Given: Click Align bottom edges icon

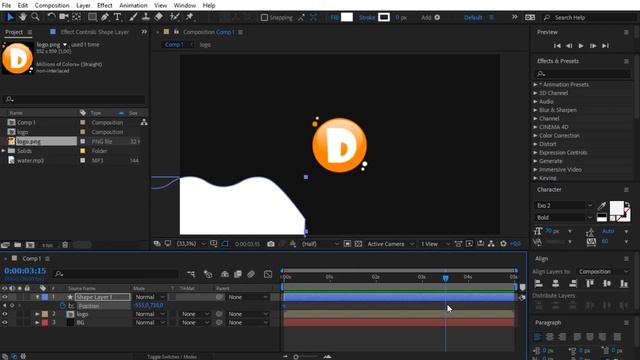Looking at the screenshot, I should pyautogui.click(x=624, y=284).
